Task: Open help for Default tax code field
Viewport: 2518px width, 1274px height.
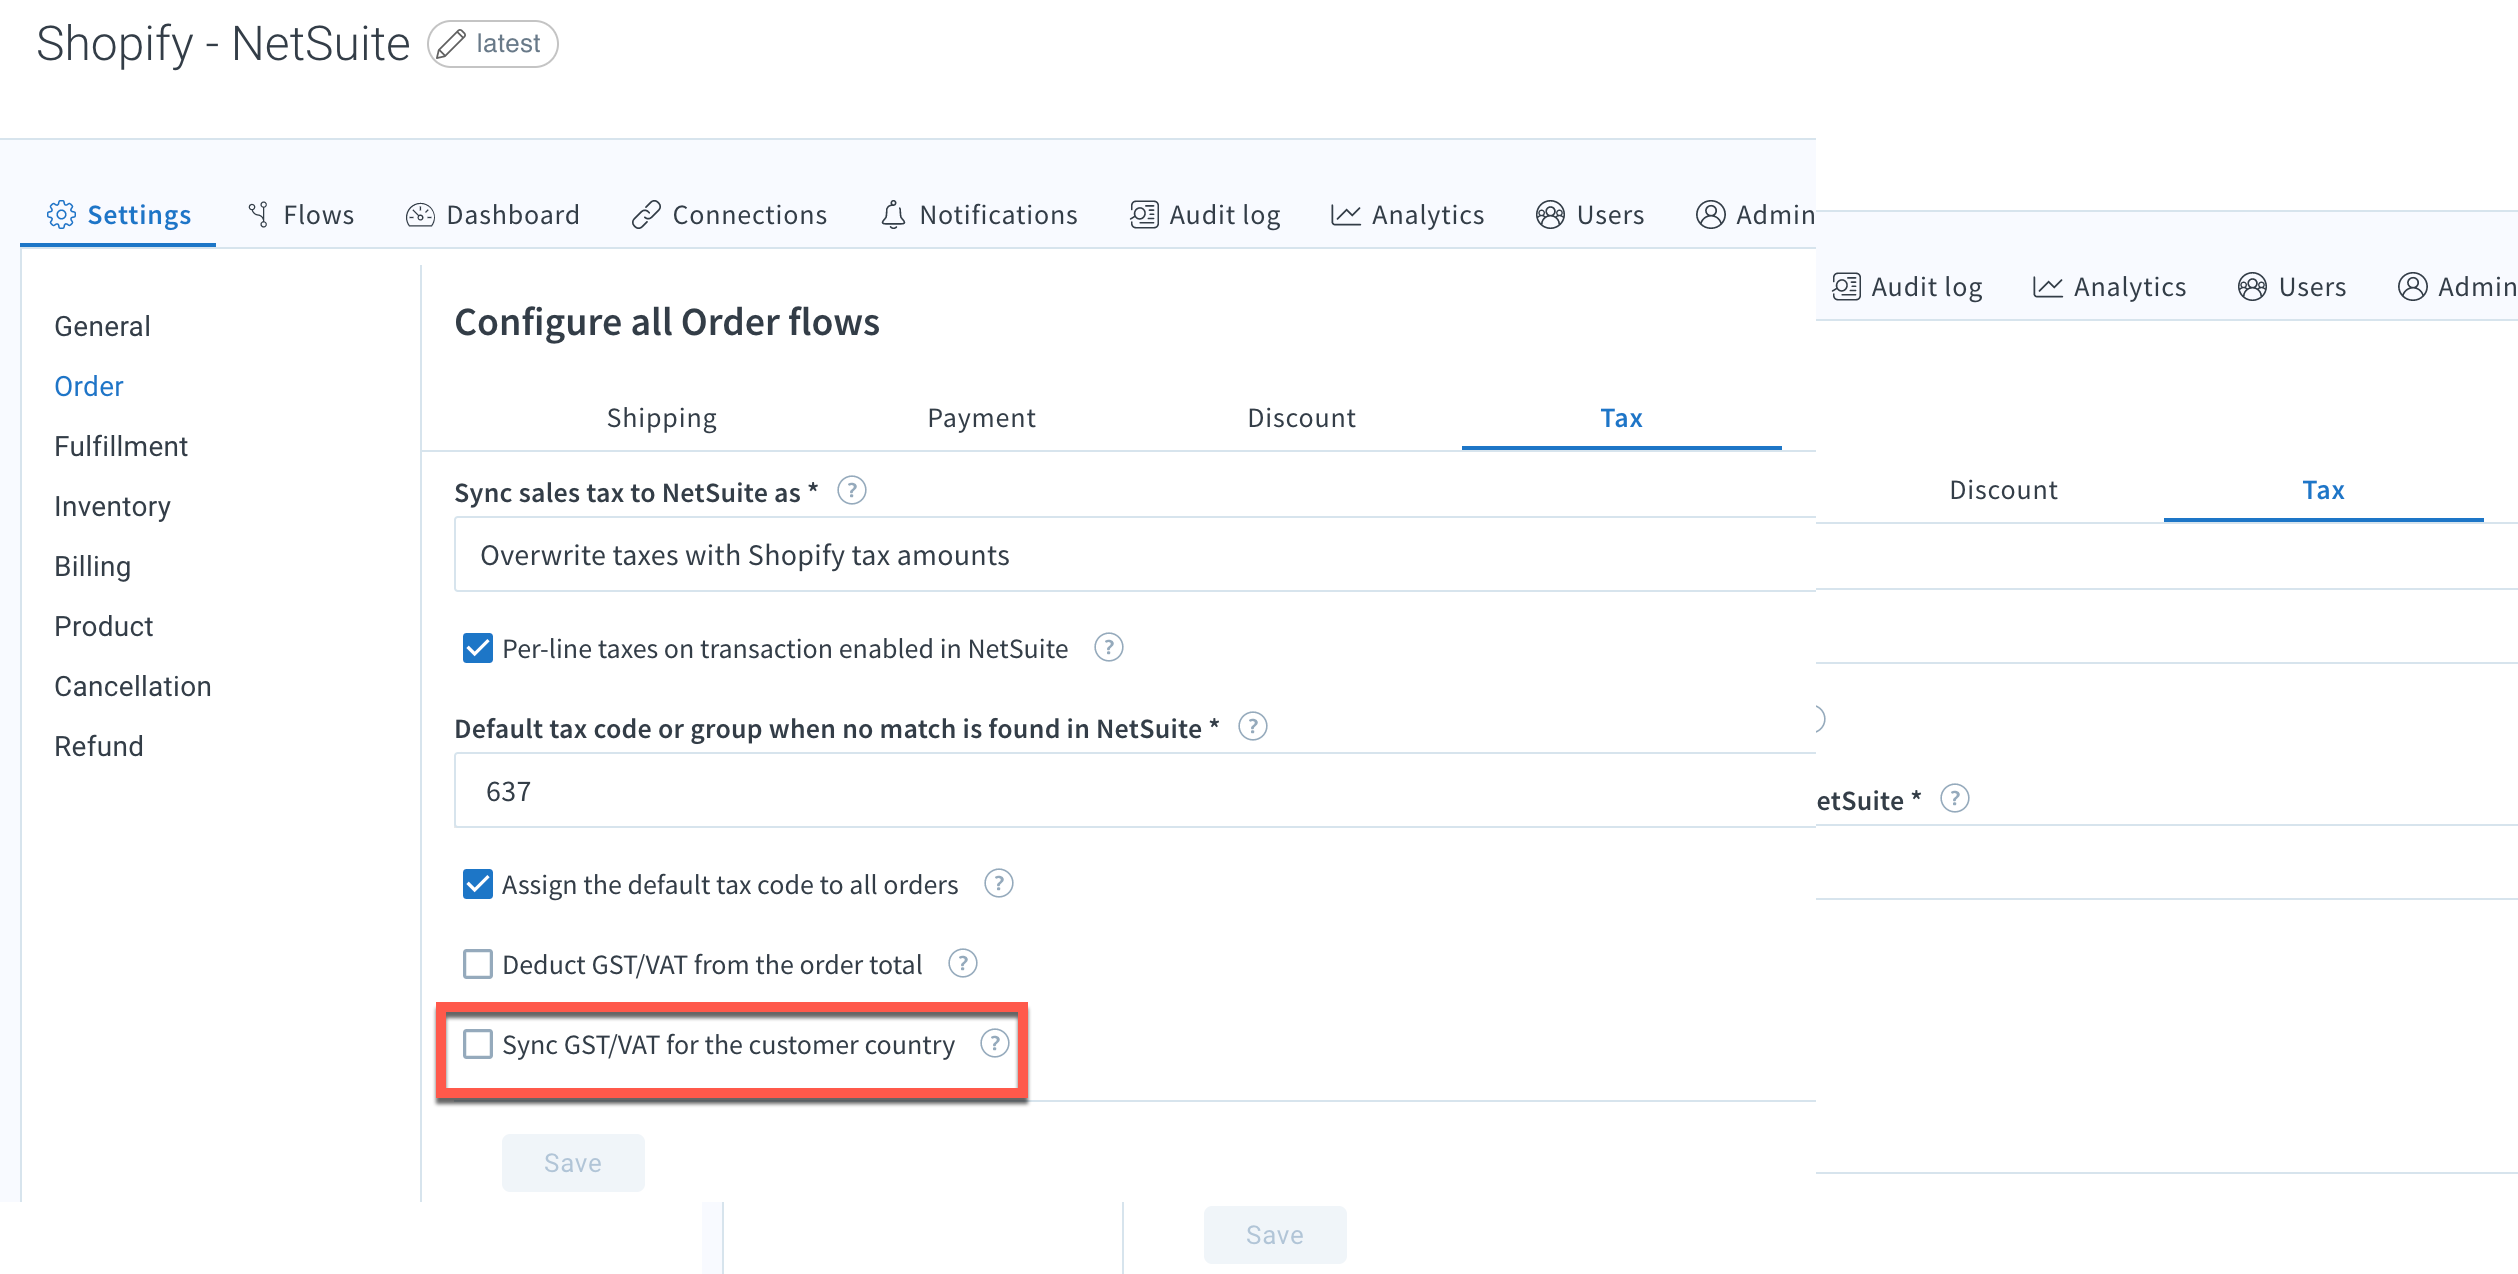Action: [1253, 726]
